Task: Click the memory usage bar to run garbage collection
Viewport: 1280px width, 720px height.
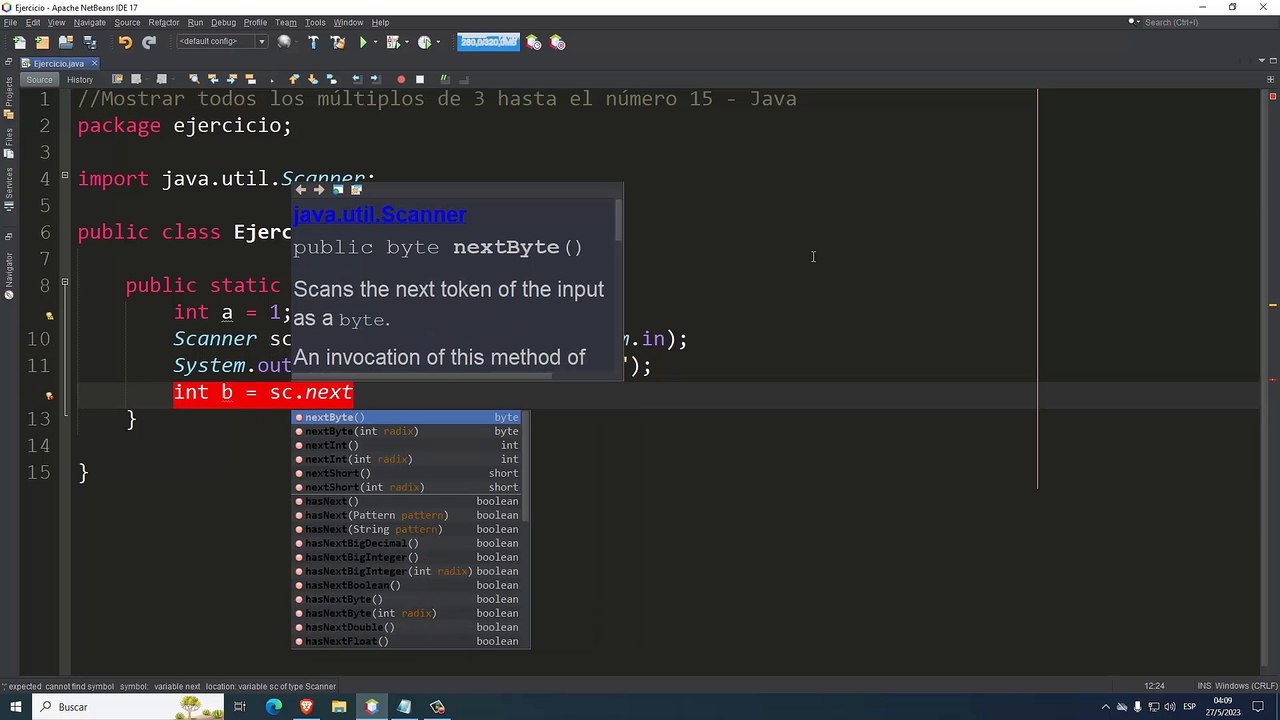Action: pos(488,42)
